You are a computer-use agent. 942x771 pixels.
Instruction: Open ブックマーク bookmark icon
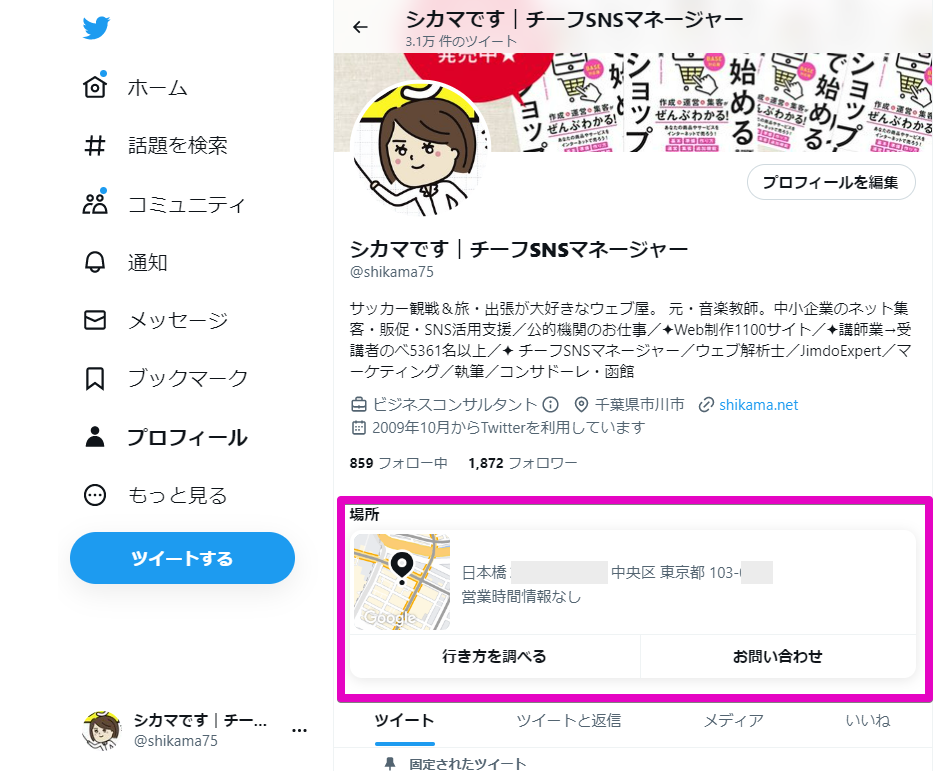pos(95,378)
